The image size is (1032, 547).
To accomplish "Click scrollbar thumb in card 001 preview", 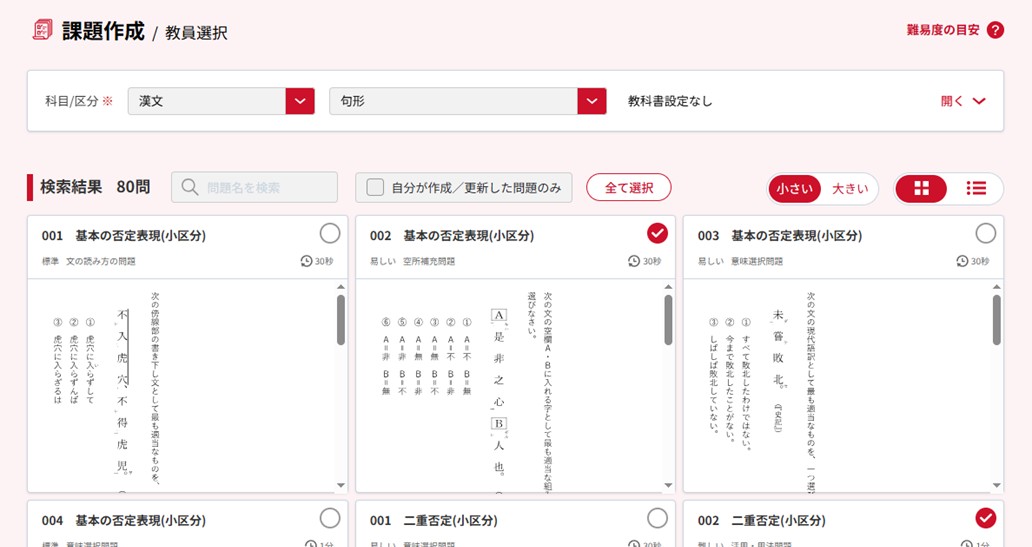I will coord(340,320).
